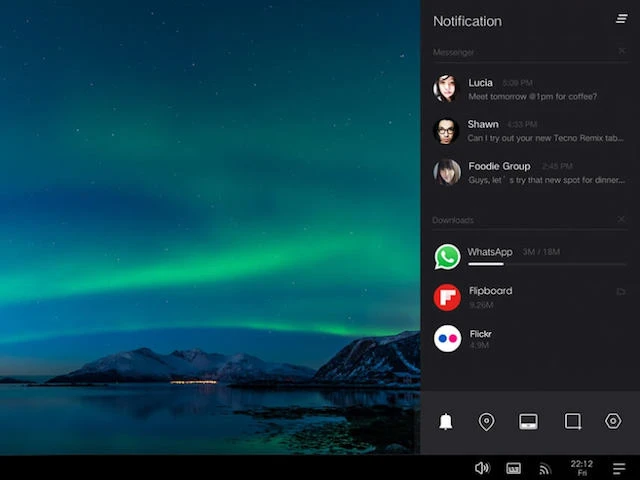The height and width of the screenshot is (480, 640).
Task: Click the keyboard icon in taskbar
Action: [x=514, y=468]
